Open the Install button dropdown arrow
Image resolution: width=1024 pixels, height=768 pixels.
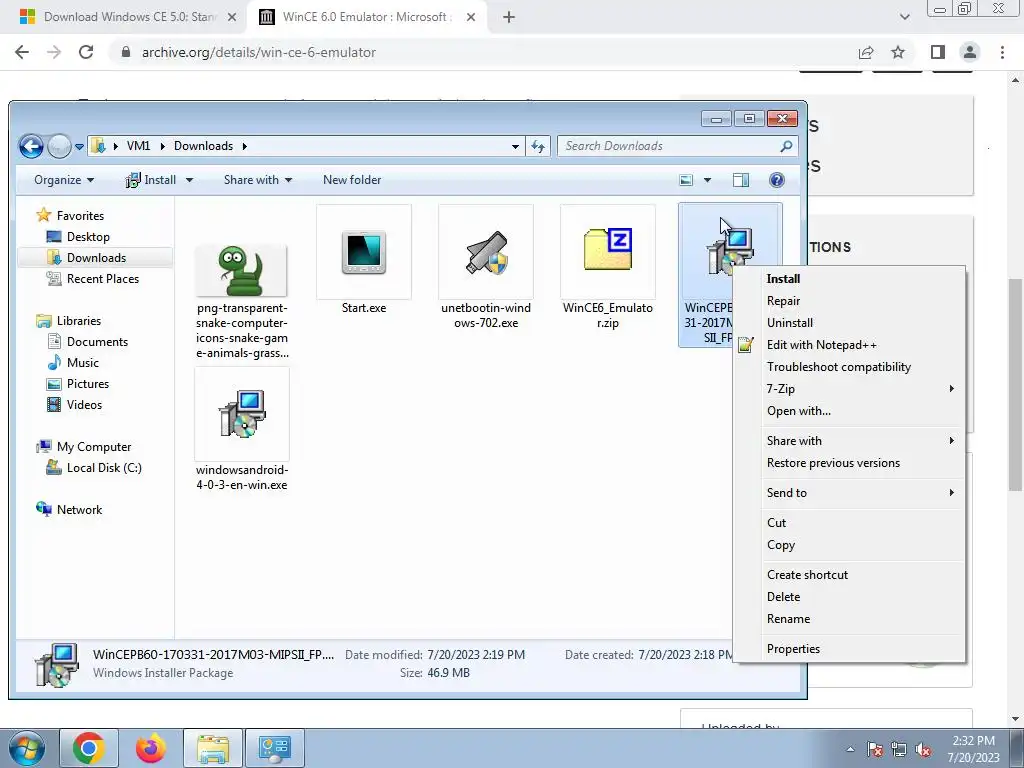point(189,180)
